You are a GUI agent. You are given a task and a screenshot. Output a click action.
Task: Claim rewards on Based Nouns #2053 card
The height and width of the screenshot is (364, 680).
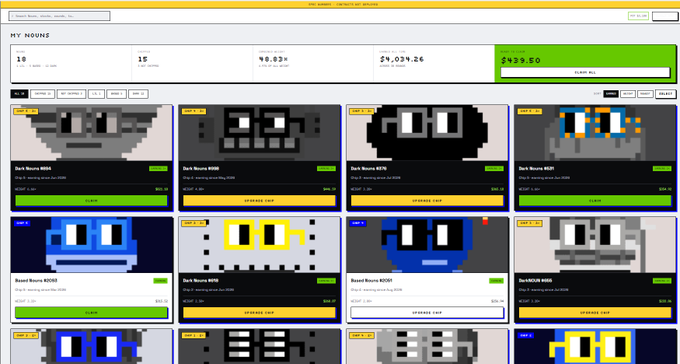point(91,312)
